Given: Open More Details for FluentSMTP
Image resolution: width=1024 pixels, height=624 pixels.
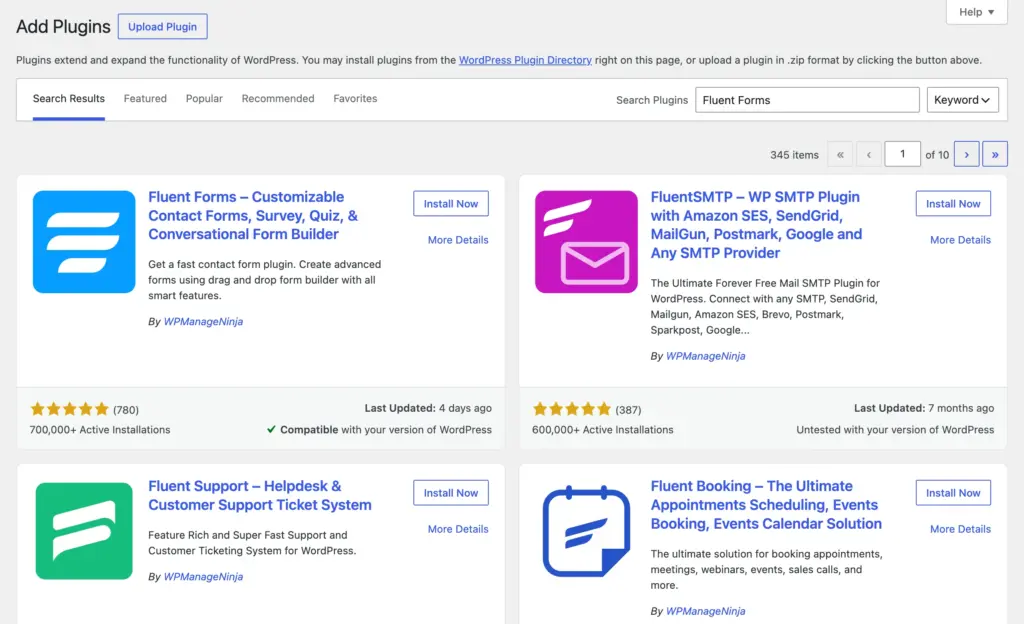Looking at the screenshot, I should 960,240.
